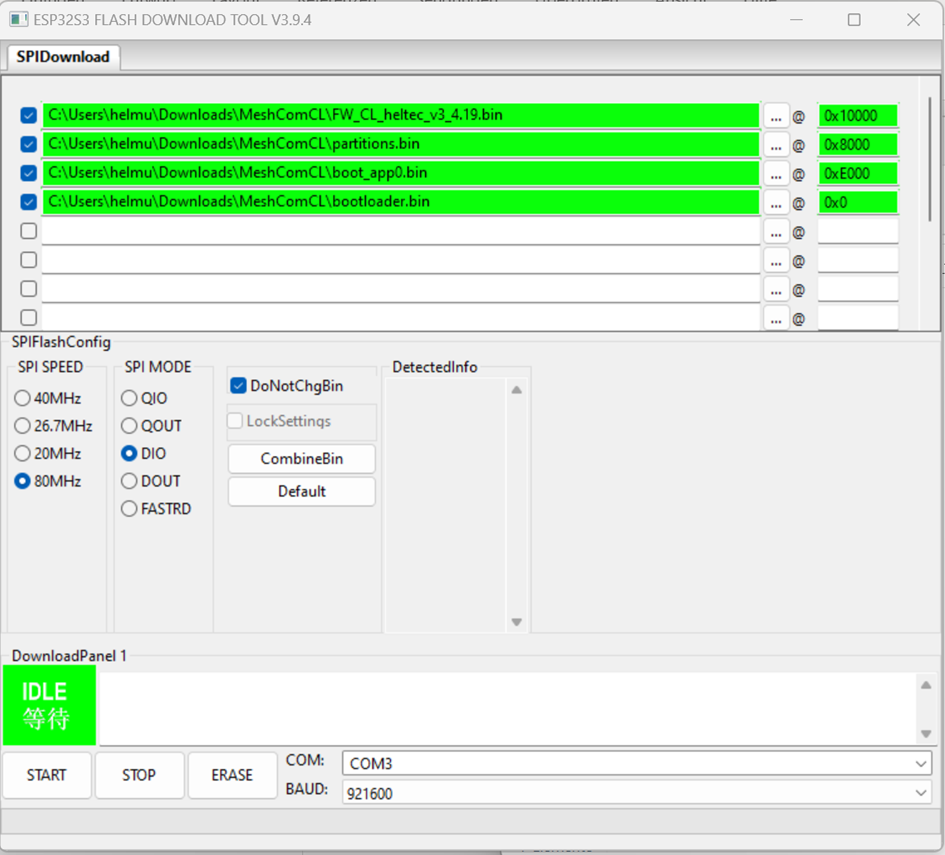This screenshot has height=855, width=945.
Task: Browse file for FW_CL_heltec_v3_4.19.bin row
Action: [x=776, y=116]
